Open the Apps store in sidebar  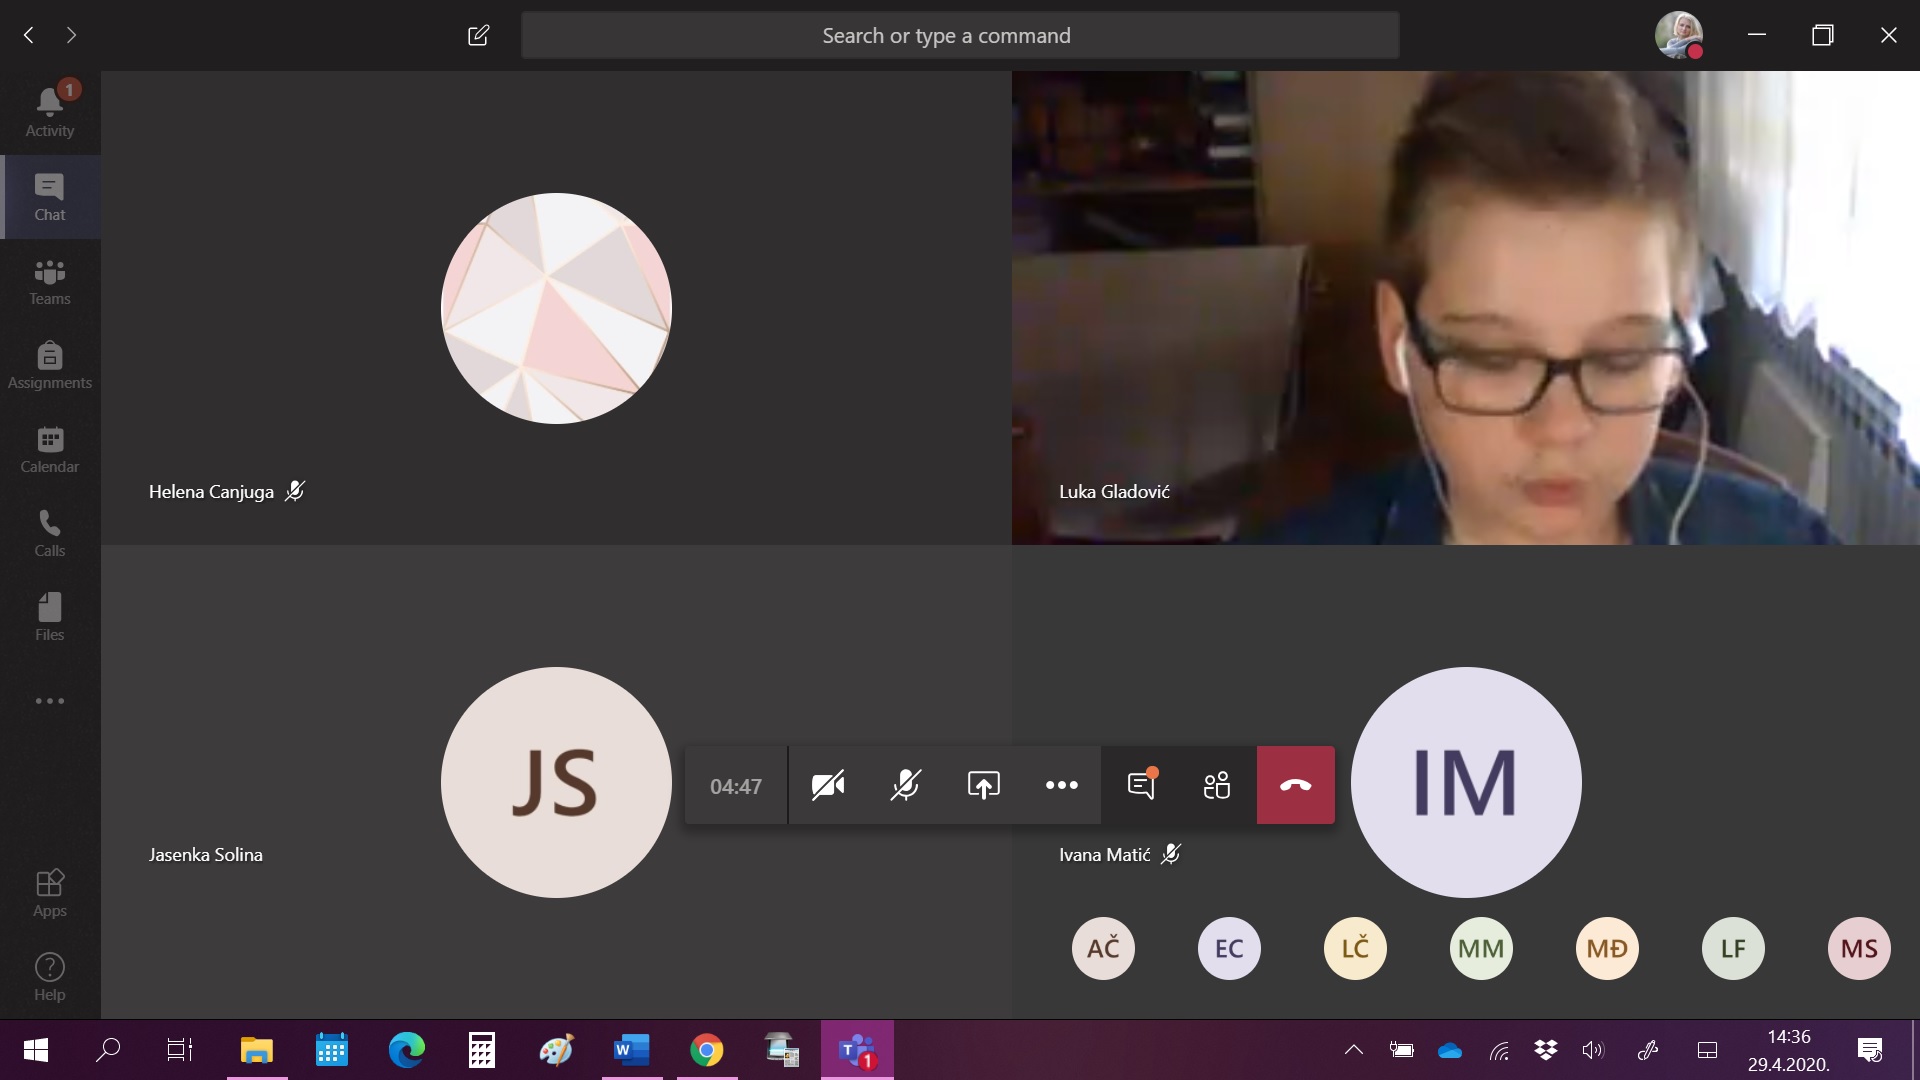(50, 893)
